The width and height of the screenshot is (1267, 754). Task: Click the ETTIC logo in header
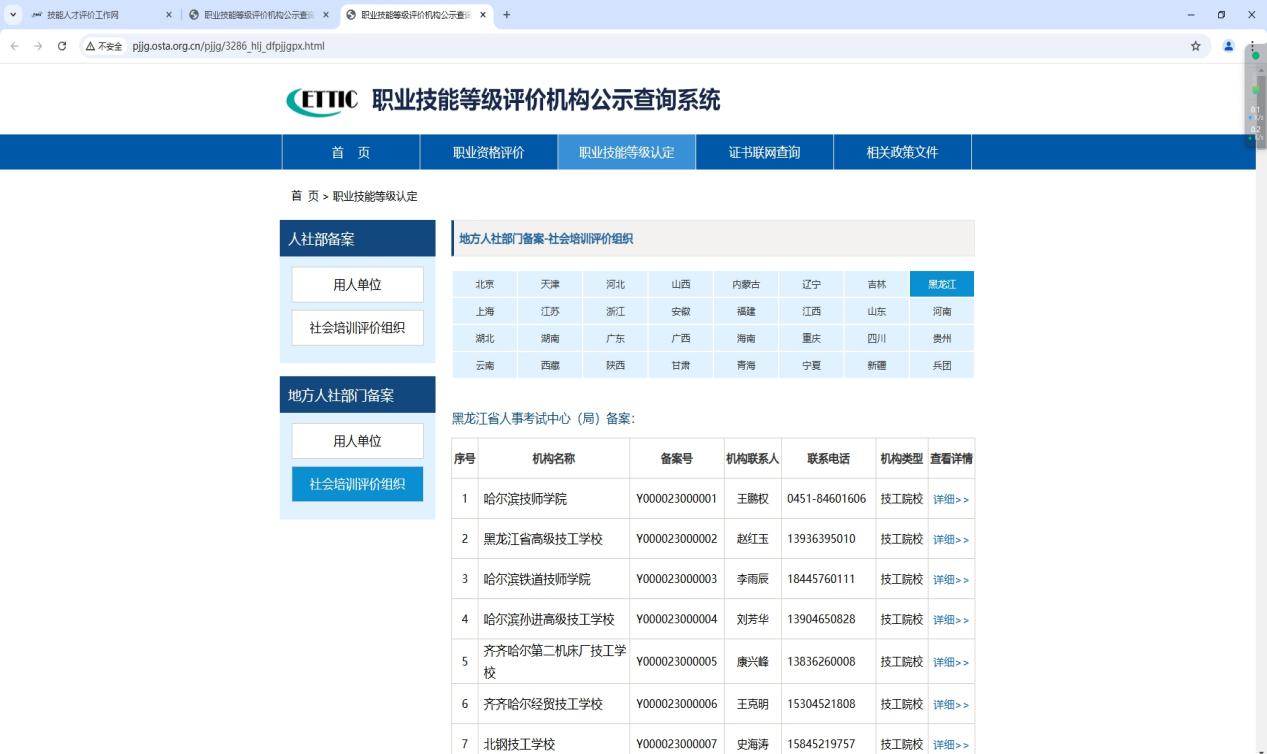(322, 101)
